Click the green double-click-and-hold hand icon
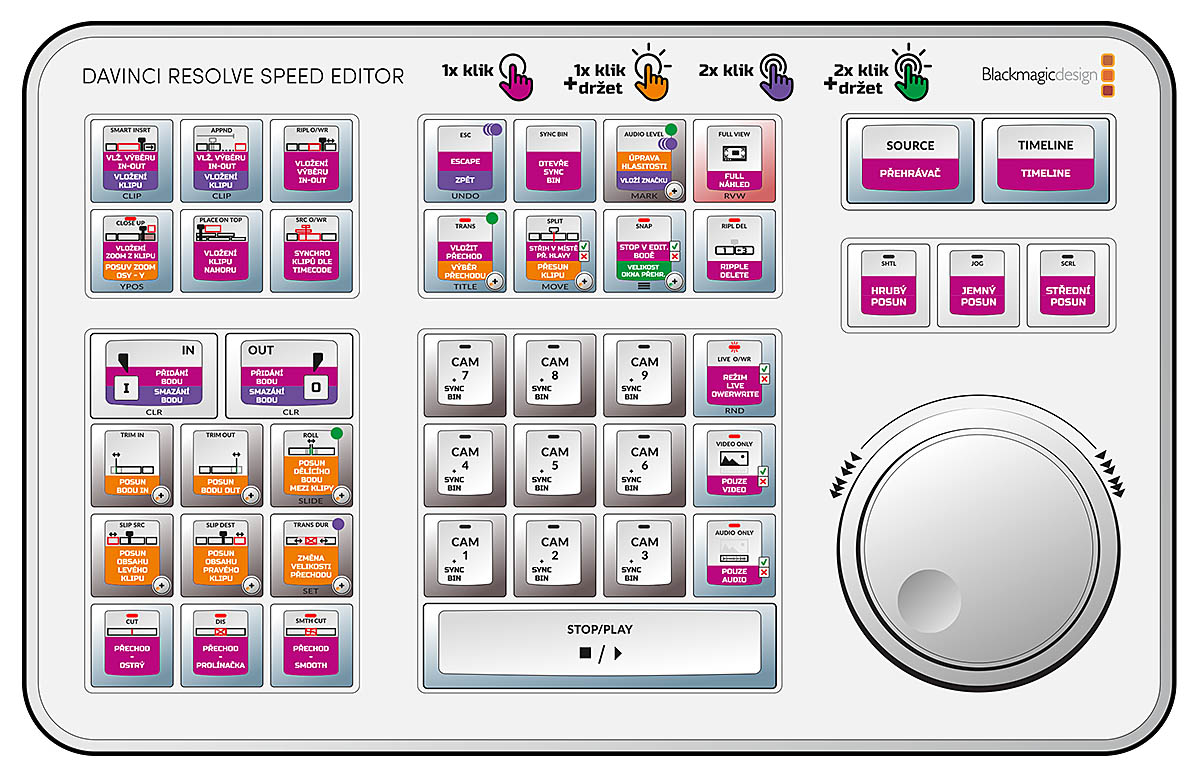1200x777 pixels. tap(911, 72)
